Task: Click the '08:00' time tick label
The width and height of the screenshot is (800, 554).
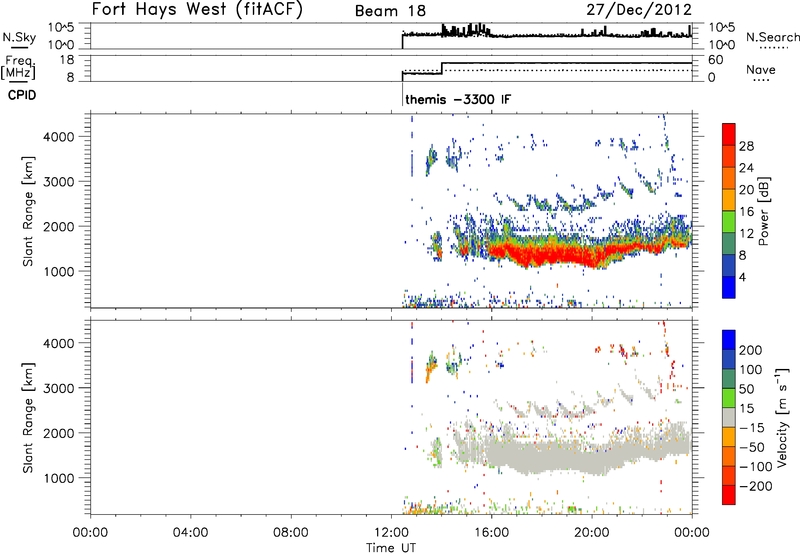Action: [x=291, y=533]
